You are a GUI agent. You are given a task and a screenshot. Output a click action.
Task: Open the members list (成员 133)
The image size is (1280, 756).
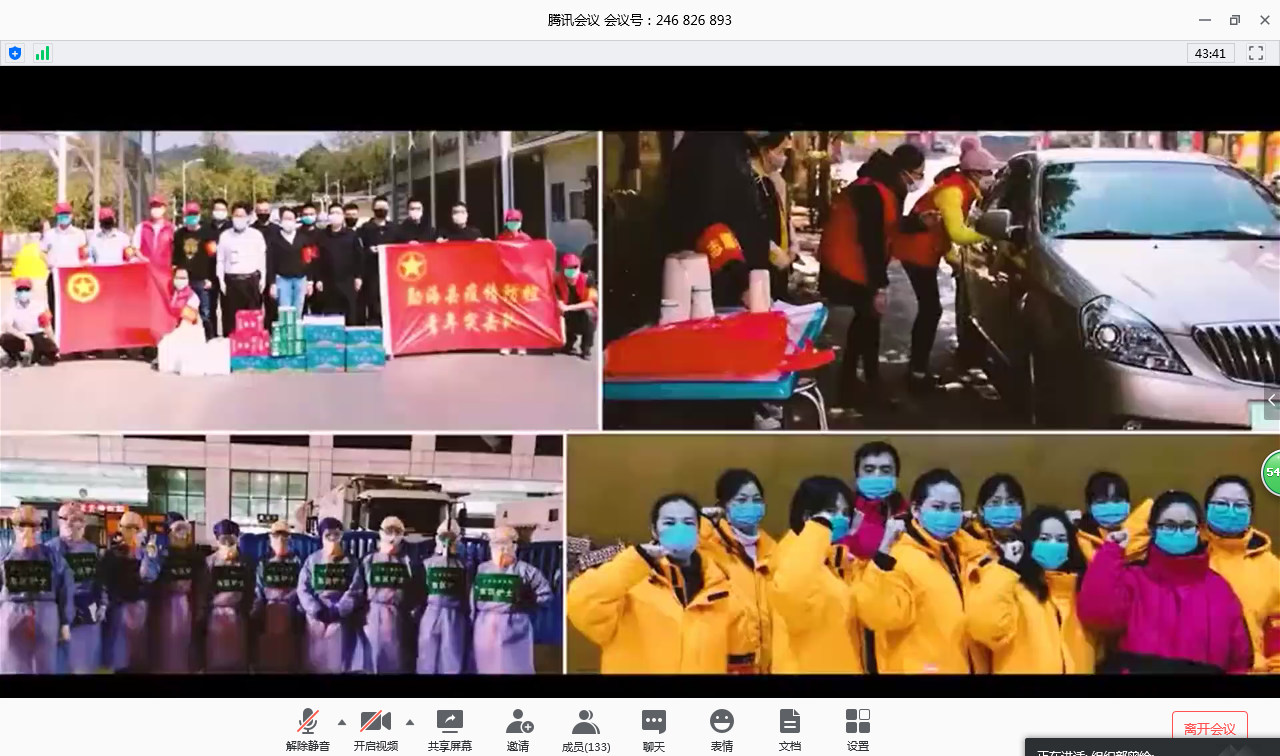coord(586,728)
